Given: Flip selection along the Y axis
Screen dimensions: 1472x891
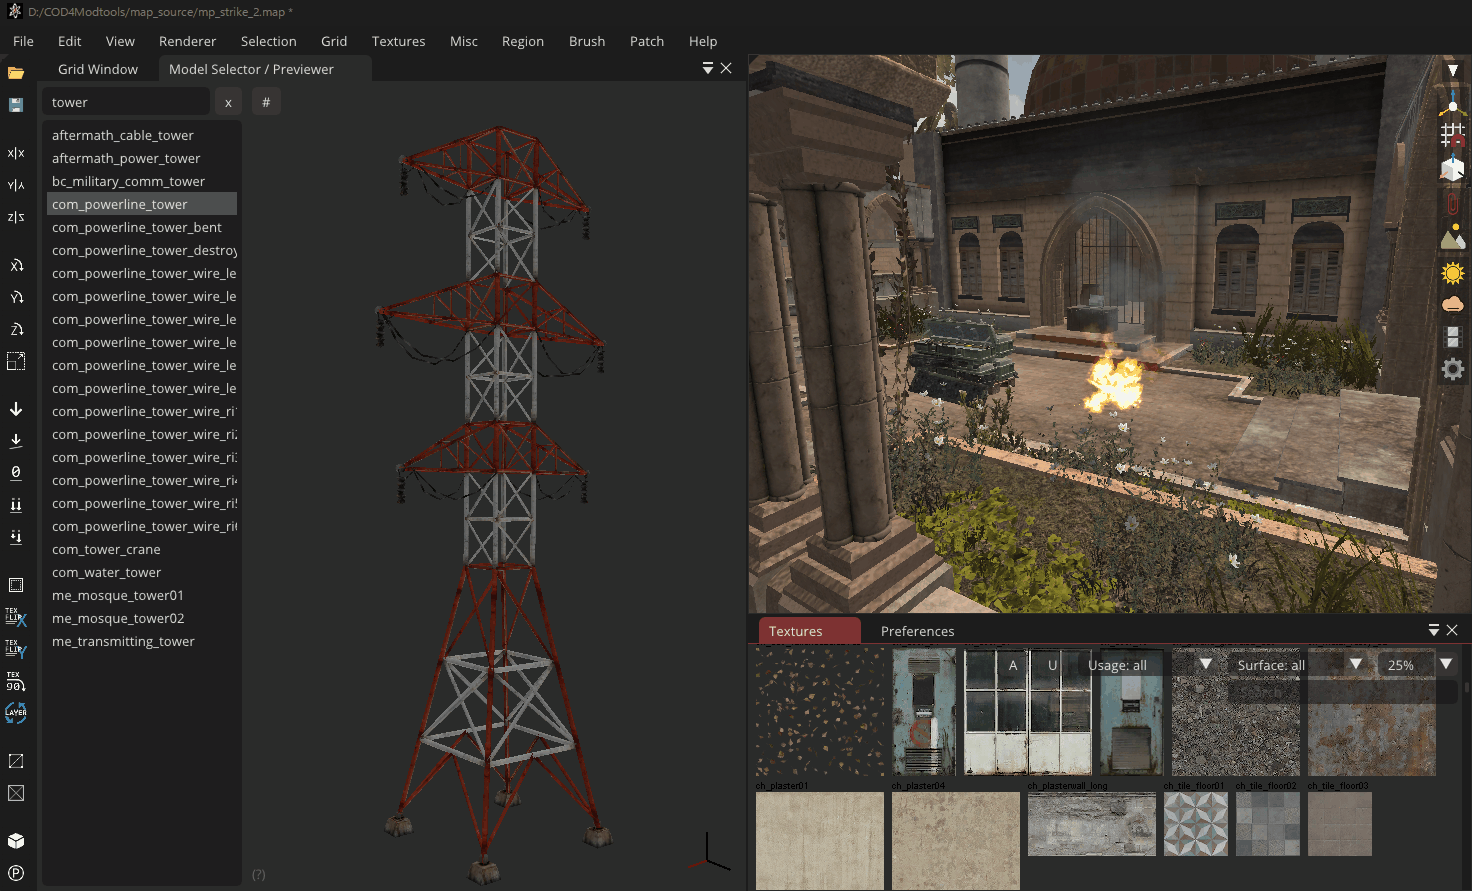Looking at the screenshot, I should [16, 185].
